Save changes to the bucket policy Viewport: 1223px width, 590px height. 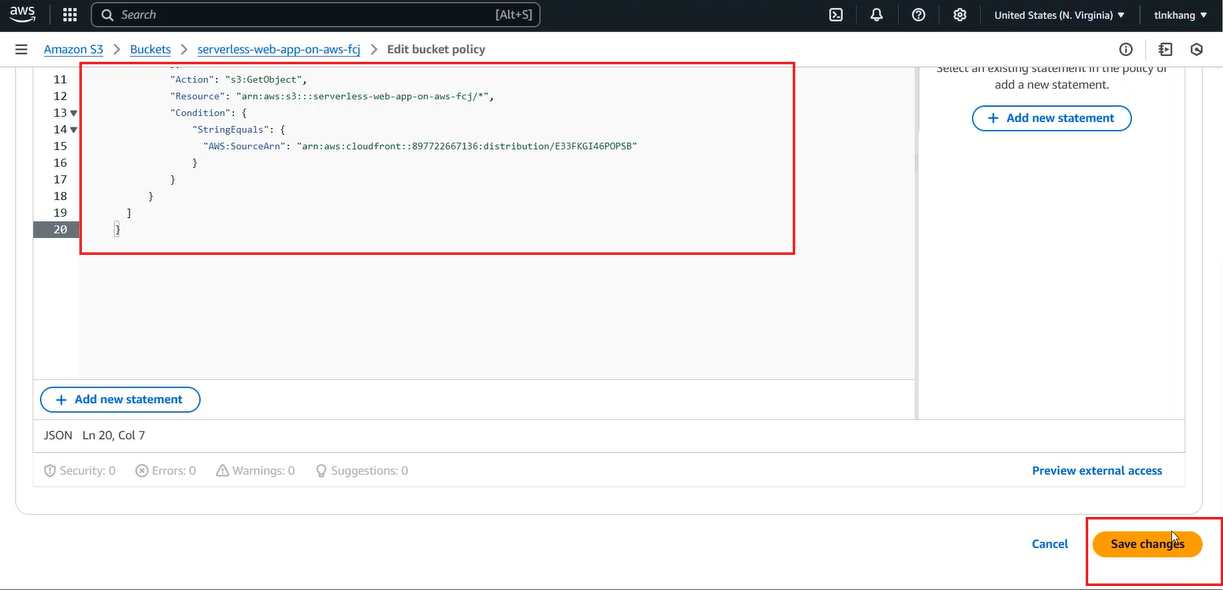(1147, 544)
